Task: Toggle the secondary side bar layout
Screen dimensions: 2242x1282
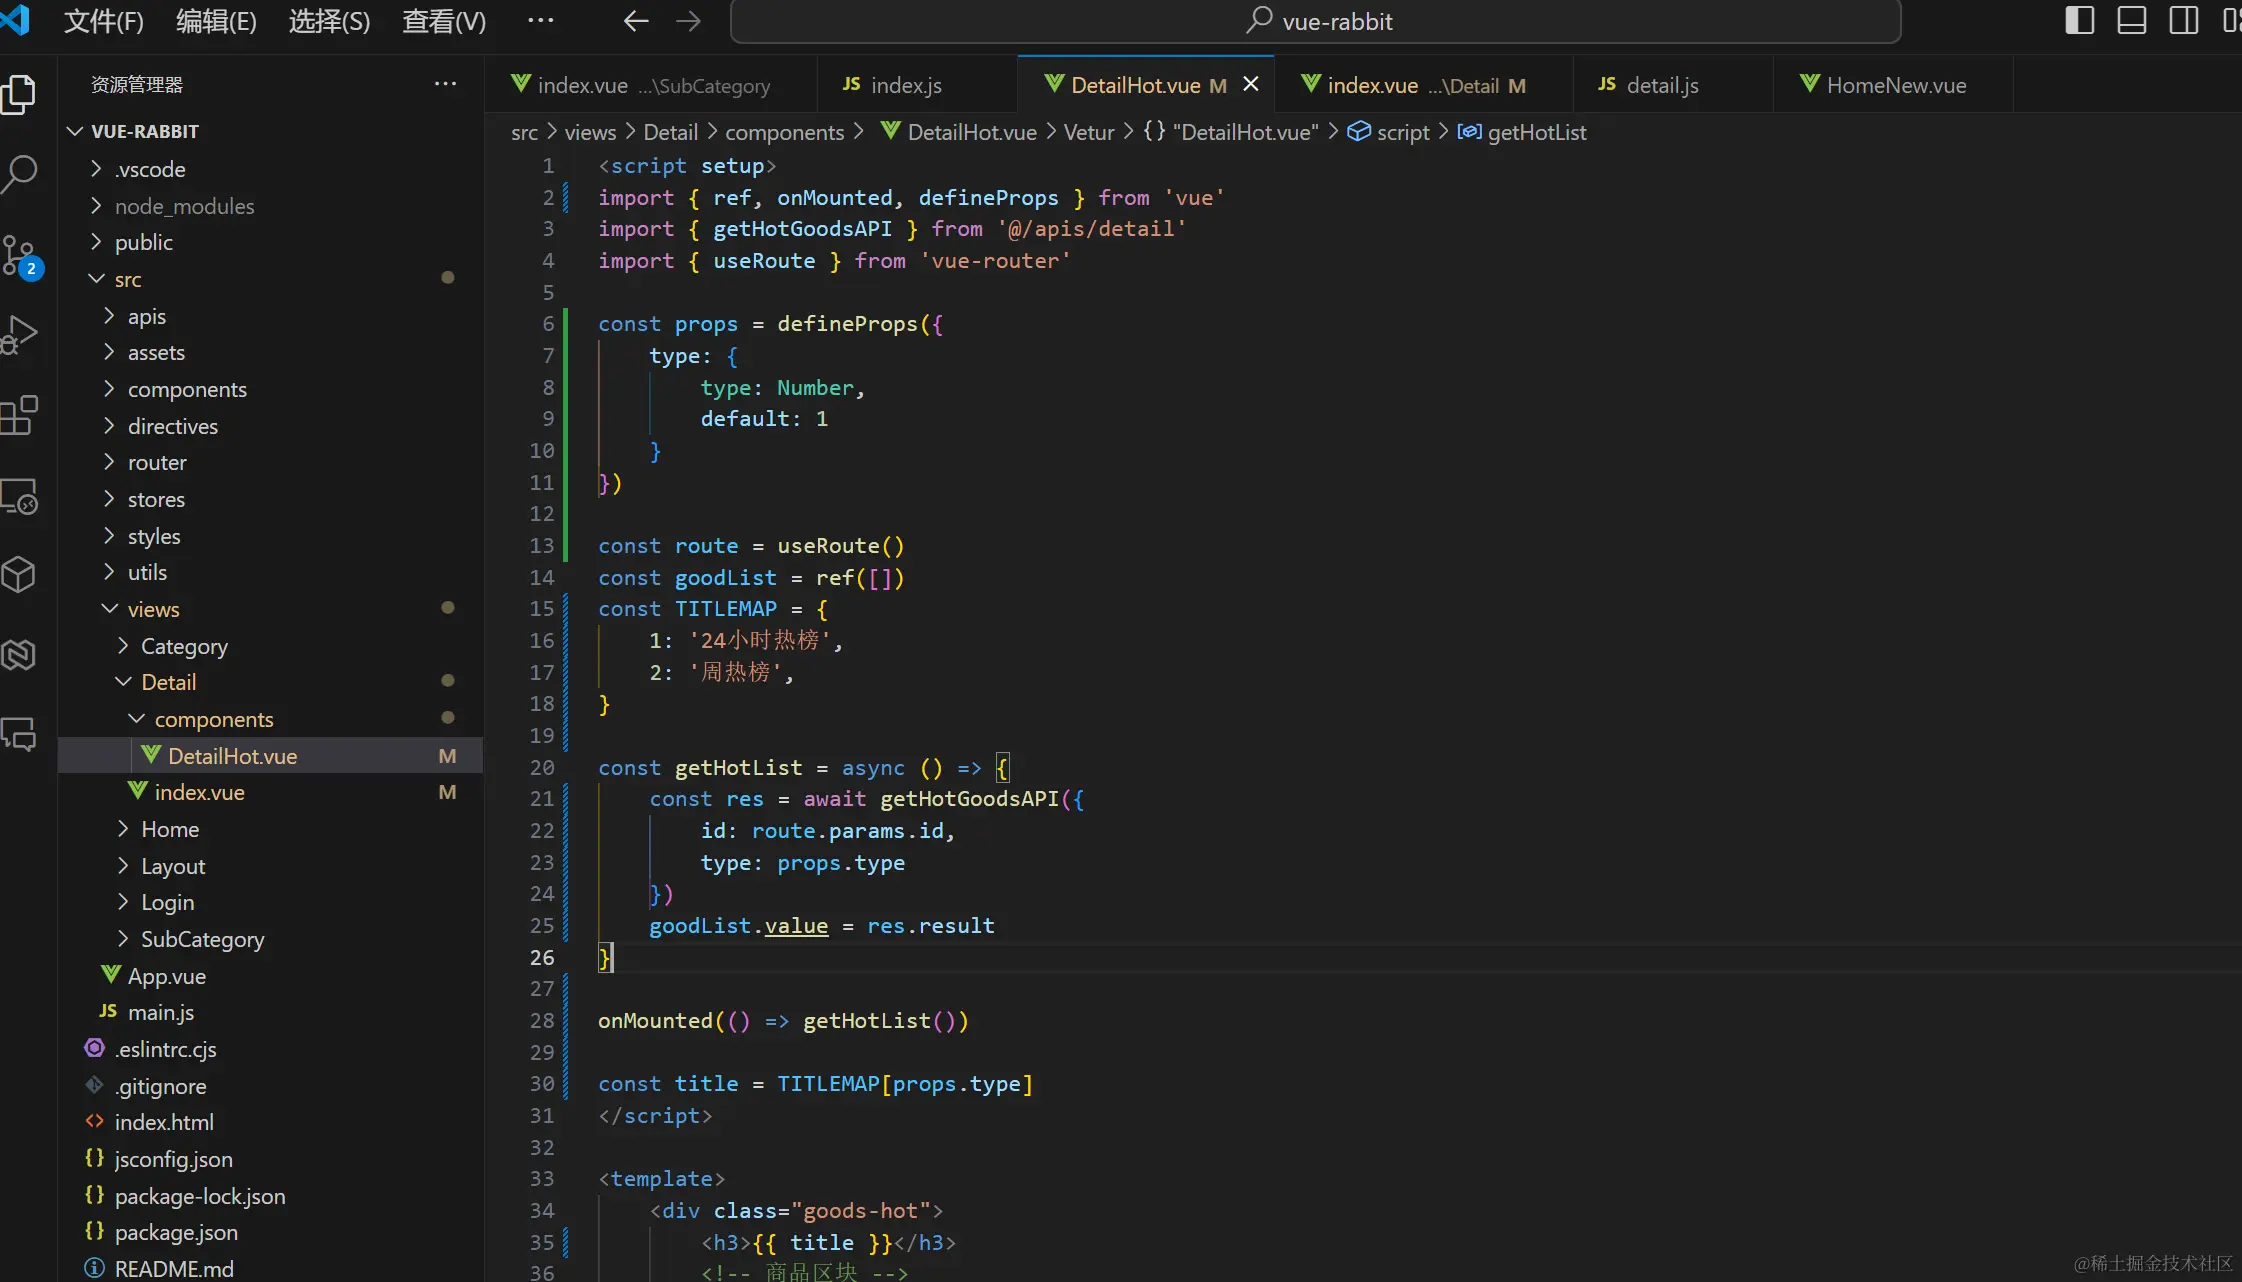Action: [x=2183, y=21]
